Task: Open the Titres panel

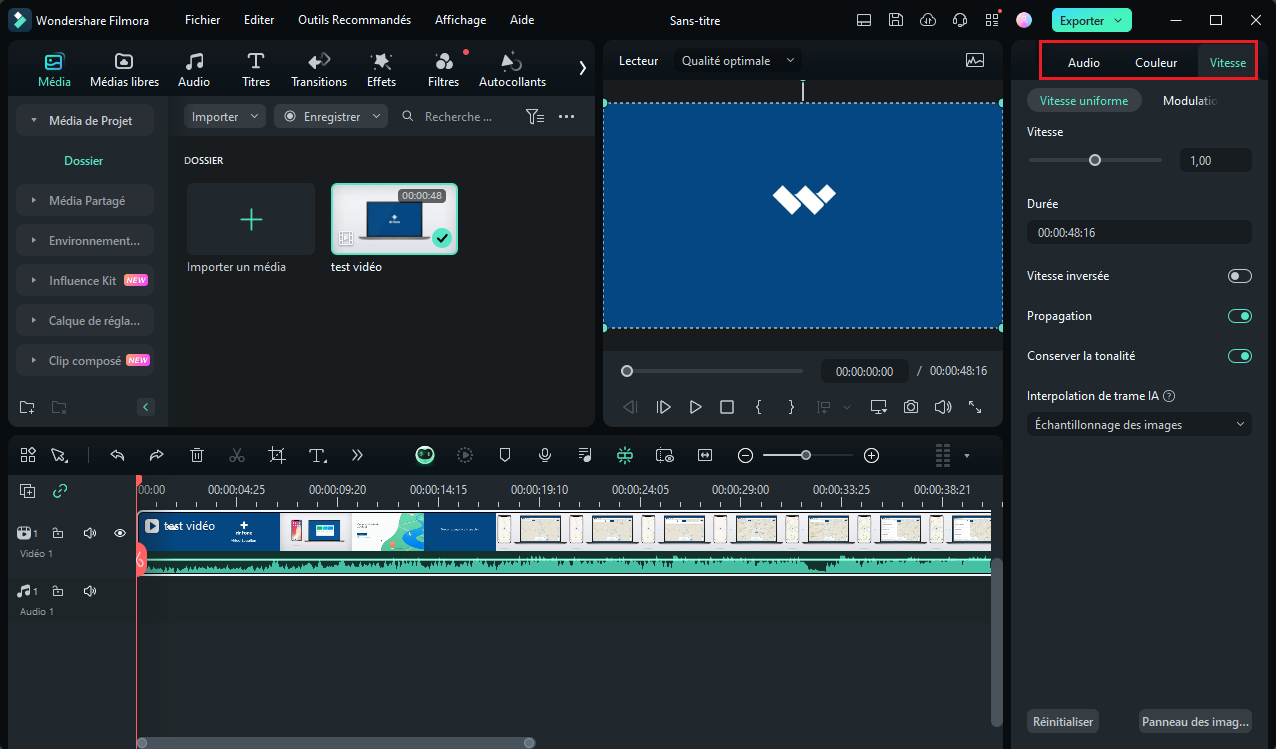Action: tap(256, 70)
